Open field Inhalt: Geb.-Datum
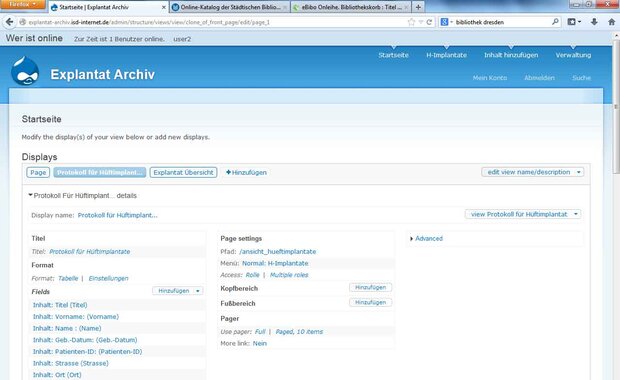Image resolution: width=620 pixels, height=380 pixels. tap(85, 340)
